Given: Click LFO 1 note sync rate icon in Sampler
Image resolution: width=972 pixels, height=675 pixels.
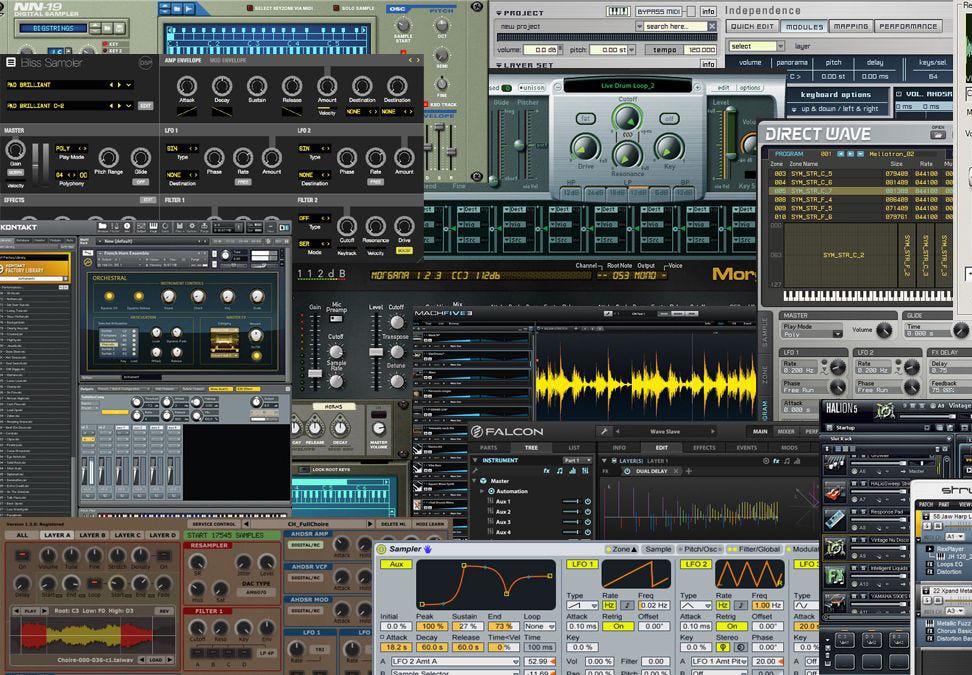Looking at the screenshot, I should pos(627,605).
